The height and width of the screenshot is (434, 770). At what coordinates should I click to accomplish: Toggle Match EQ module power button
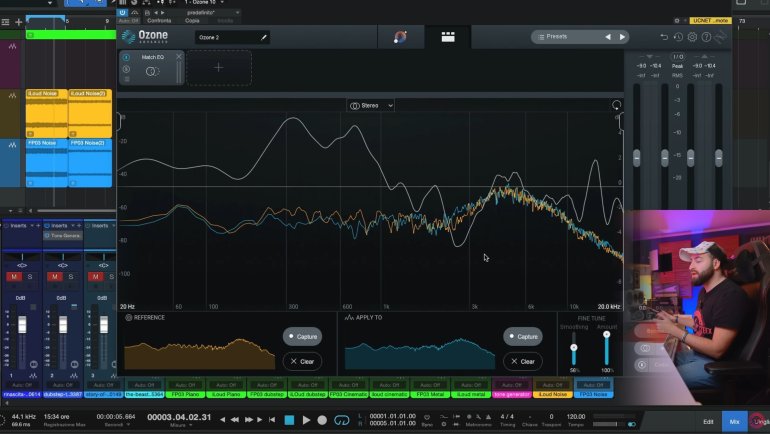pos(126,57)
